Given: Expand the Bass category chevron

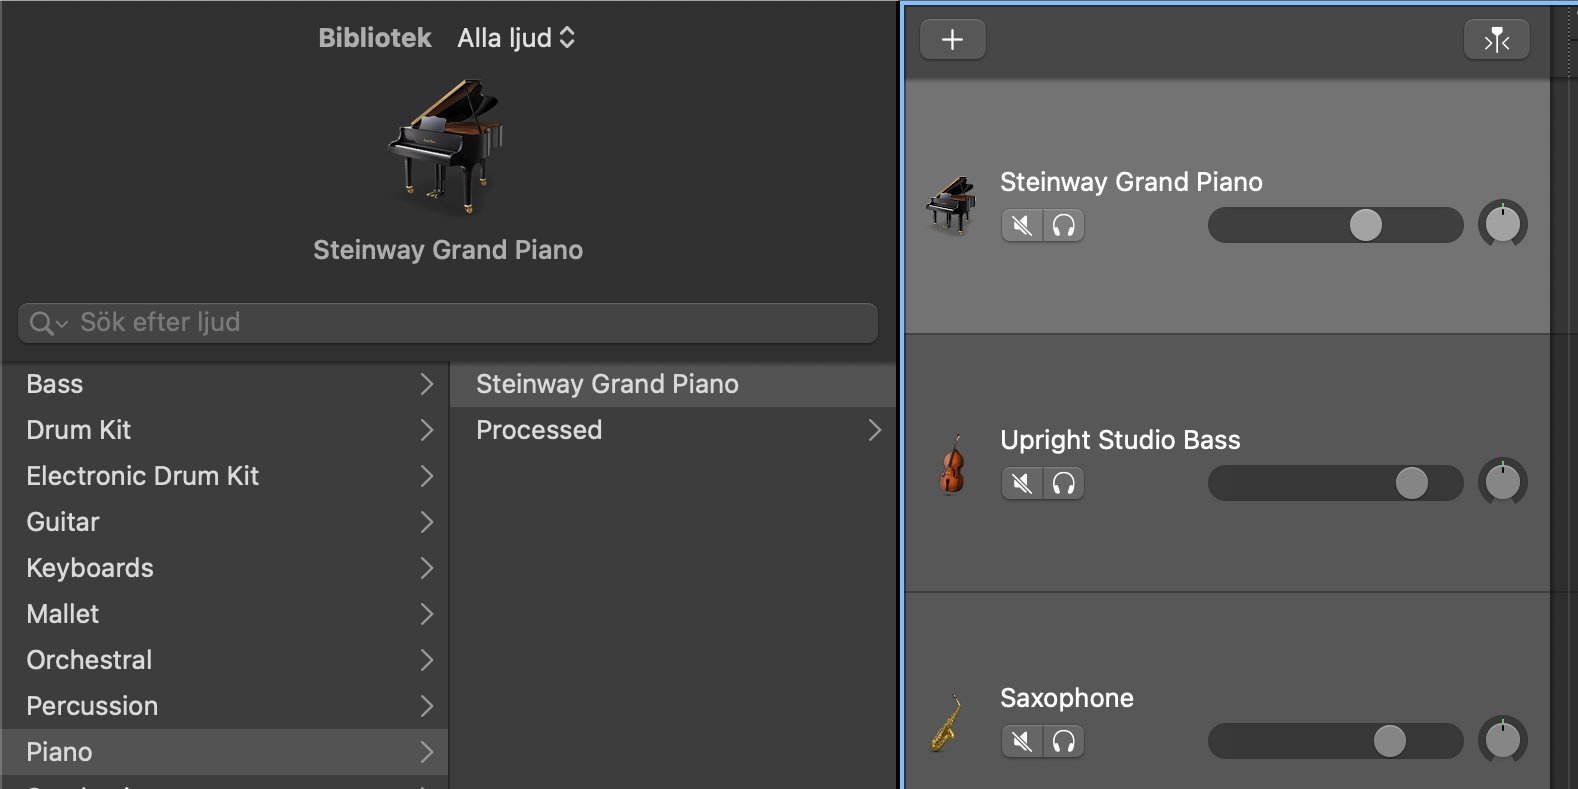Looking at the screenshot, I should [427, 384].
